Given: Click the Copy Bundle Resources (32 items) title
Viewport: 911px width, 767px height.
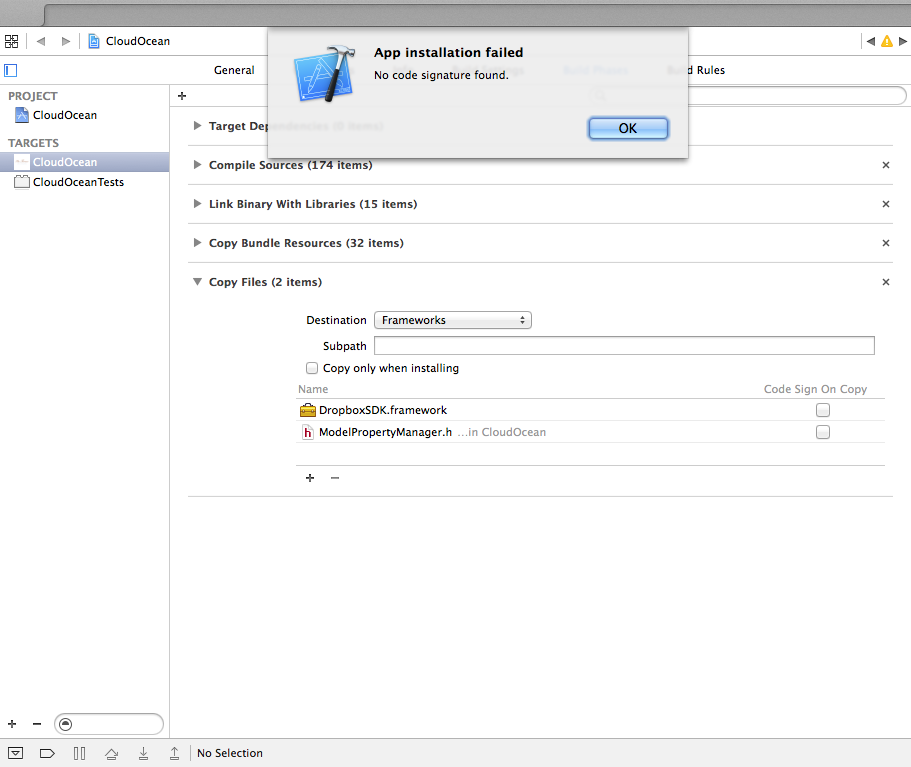Looking at the screenshot, I should tap(306, 243).
